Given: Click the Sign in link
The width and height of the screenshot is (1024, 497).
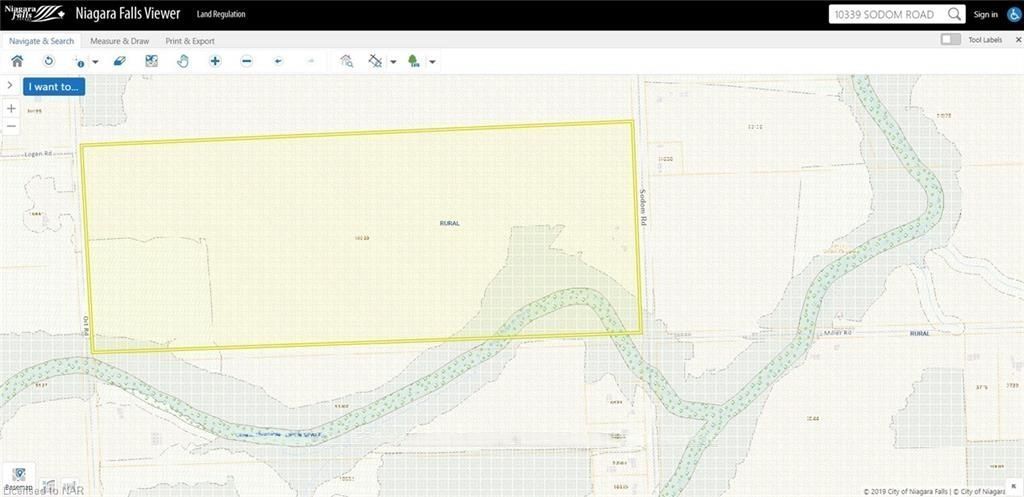Looking at the screenshot, I should click(985, 14).
